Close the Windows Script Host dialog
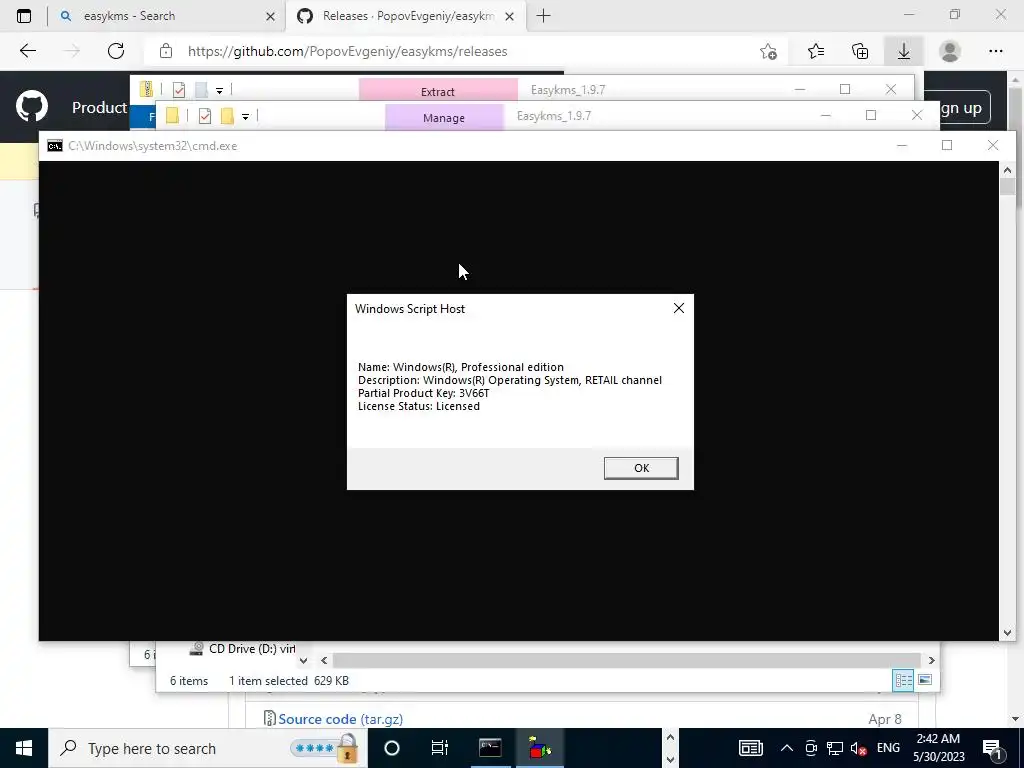Screen dimensions: 1024x768 pyautogui.click(x=679, y=308)
